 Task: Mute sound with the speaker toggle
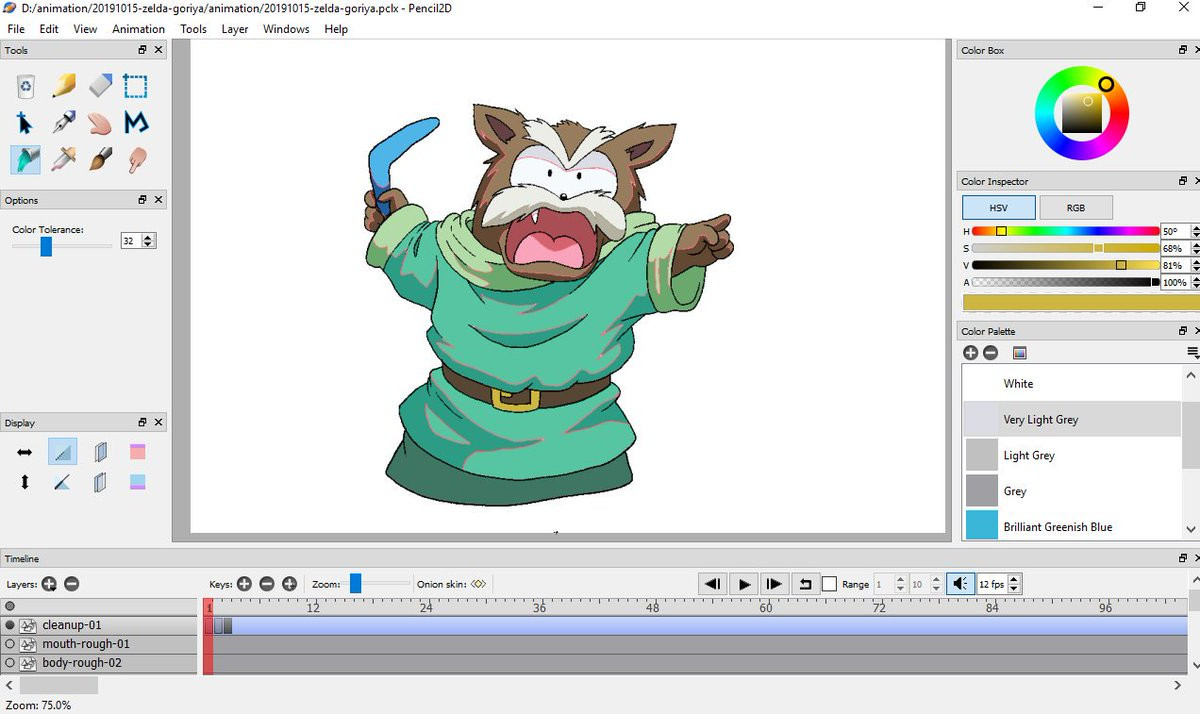[960, 584]
